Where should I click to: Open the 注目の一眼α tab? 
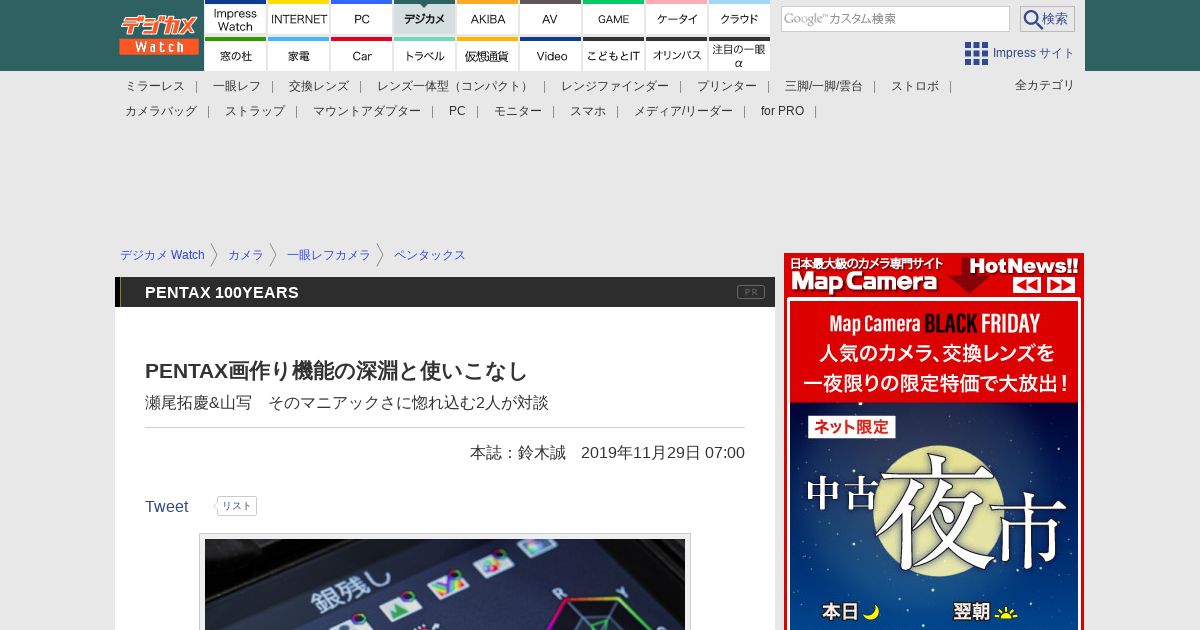pos(739,55)
